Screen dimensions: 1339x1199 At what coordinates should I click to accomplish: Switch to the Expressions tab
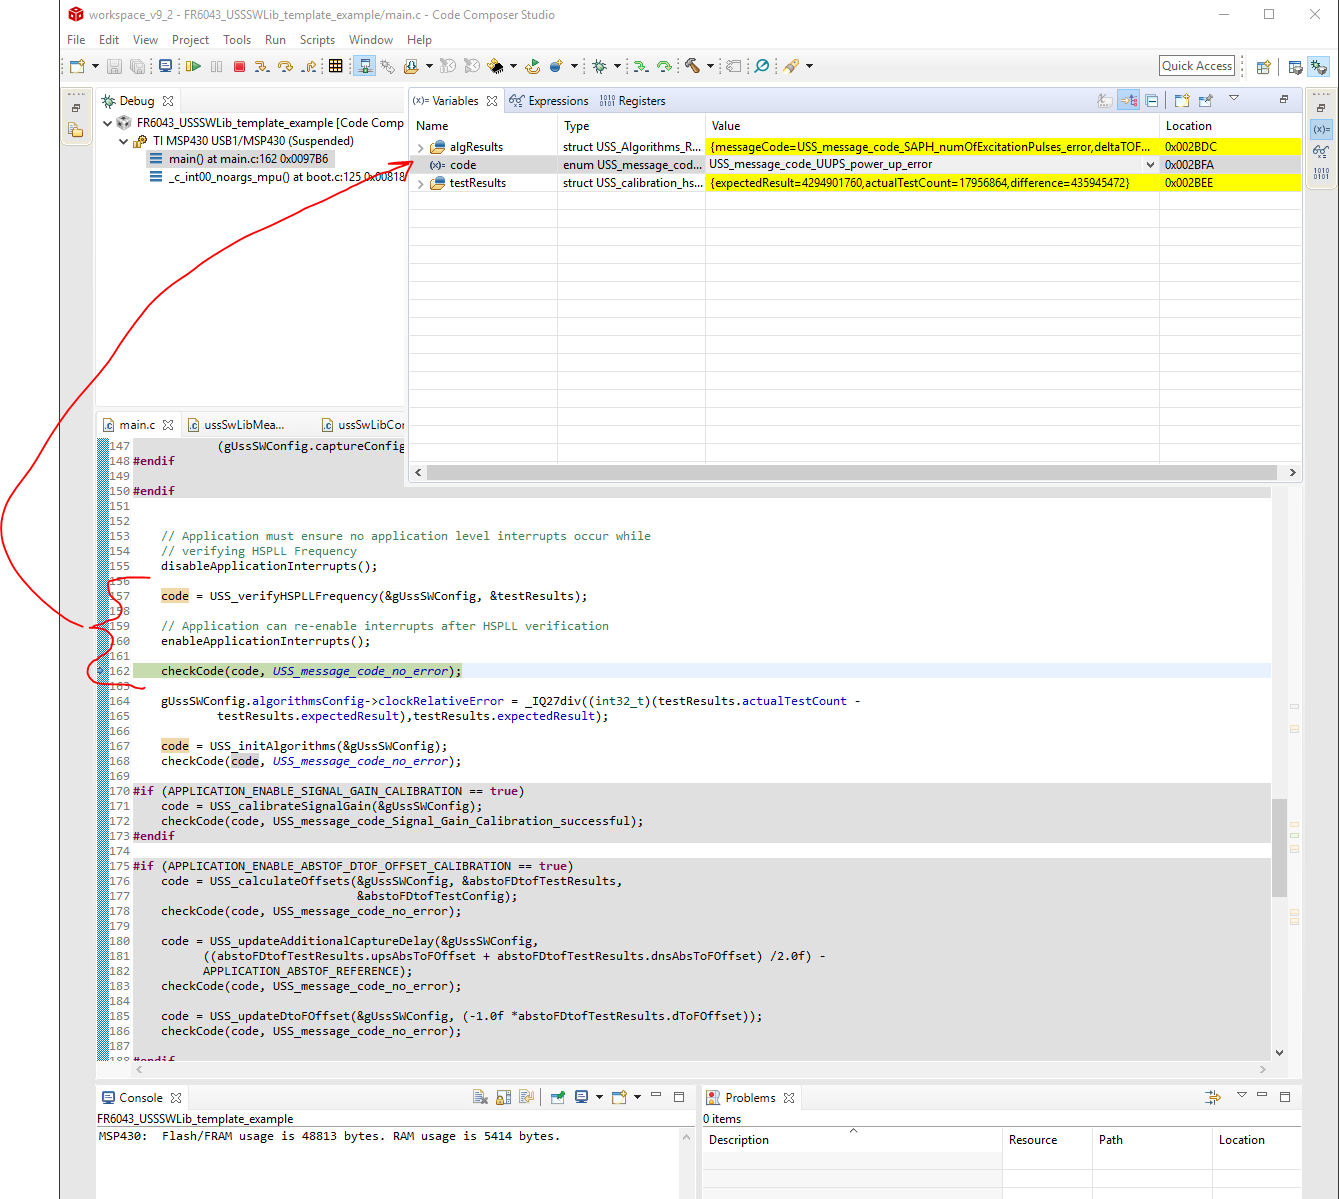pos(549,101)
